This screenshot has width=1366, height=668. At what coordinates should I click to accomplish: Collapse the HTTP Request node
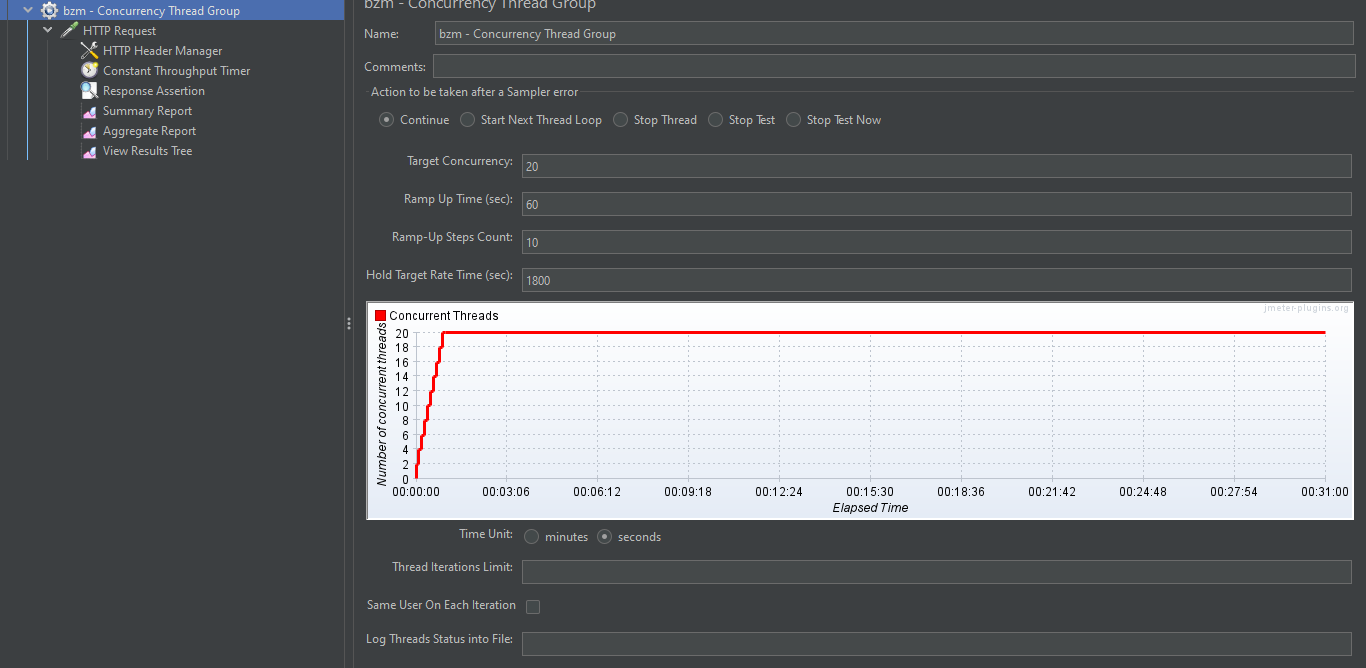pyautogui.click(x=47, y=30)
